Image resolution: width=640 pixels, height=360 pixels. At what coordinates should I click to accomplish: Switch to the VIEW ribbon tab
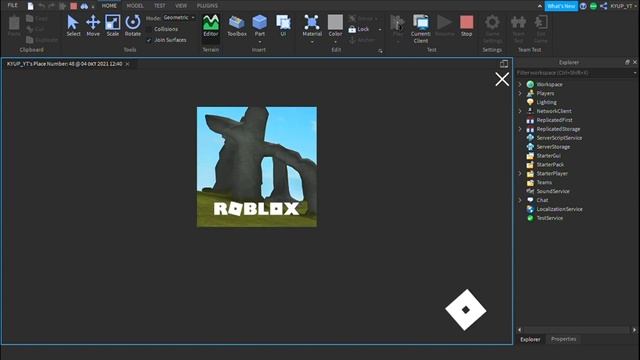pyautogui.click(x=181, y=6)
